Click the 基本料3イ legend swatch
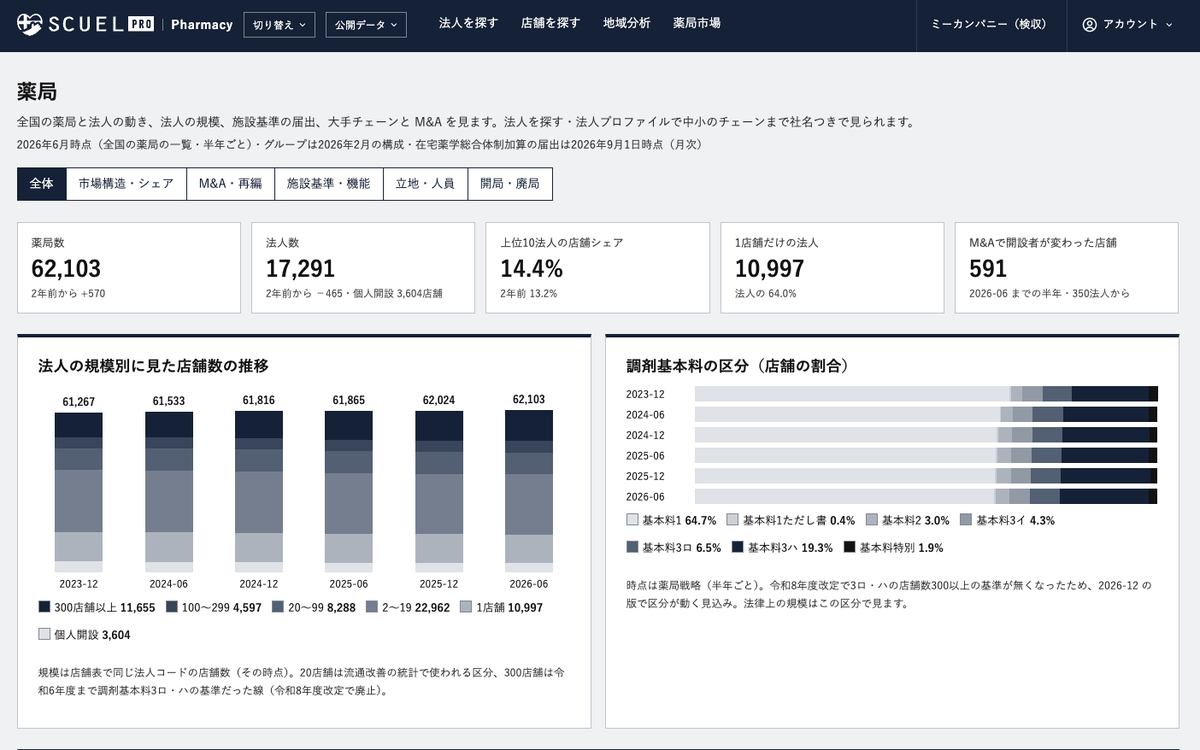The height and width of the screenshot is (750, 1200). pyautogui.click(x=966, y=520)
